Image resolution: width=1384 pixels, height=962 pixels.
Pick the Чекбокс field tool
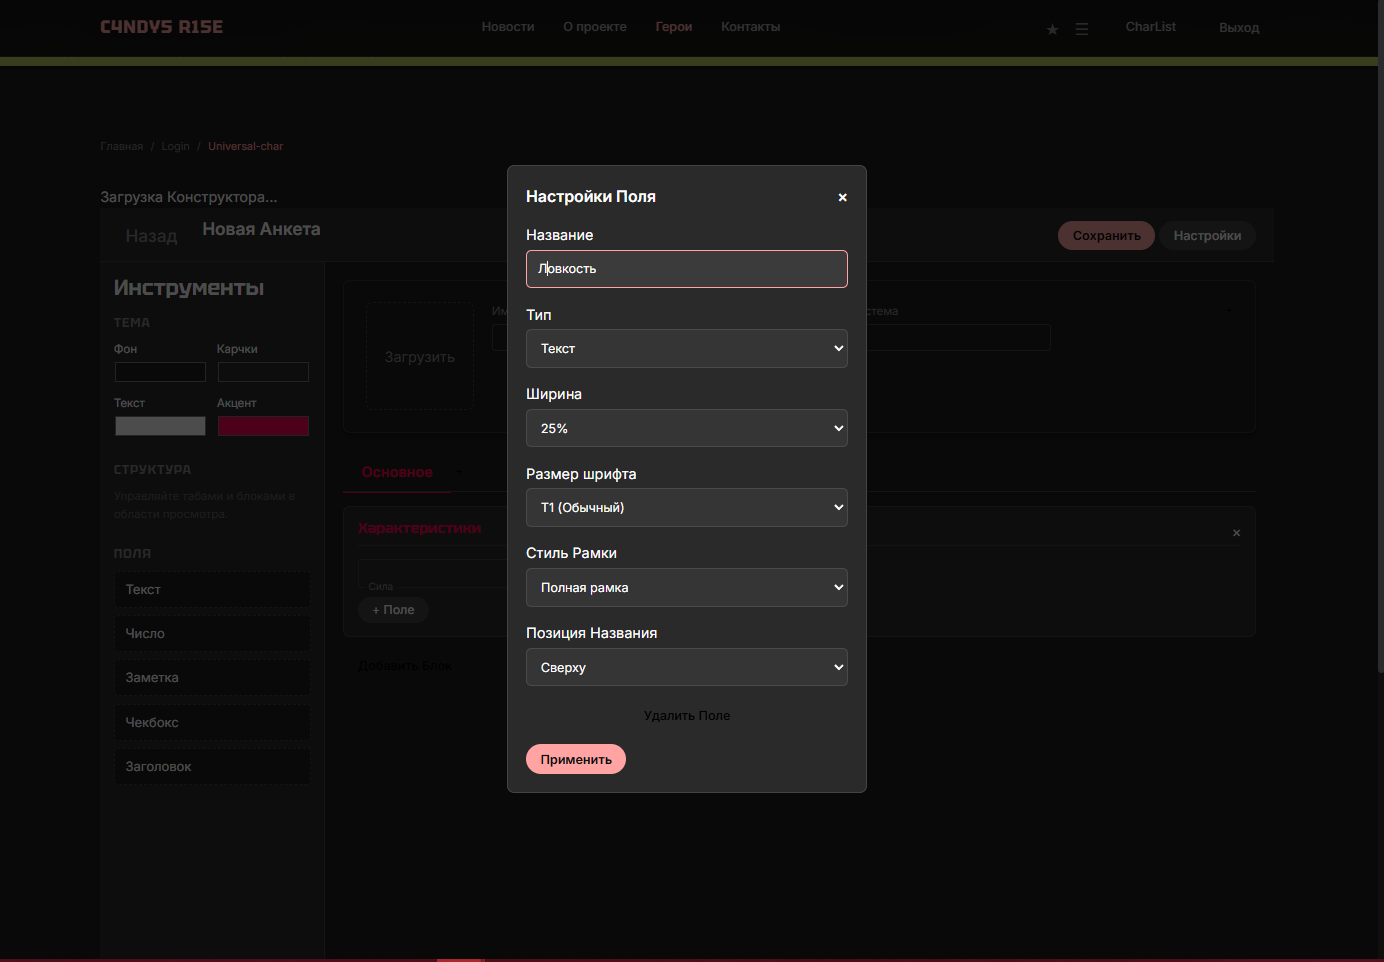(212, 723)
